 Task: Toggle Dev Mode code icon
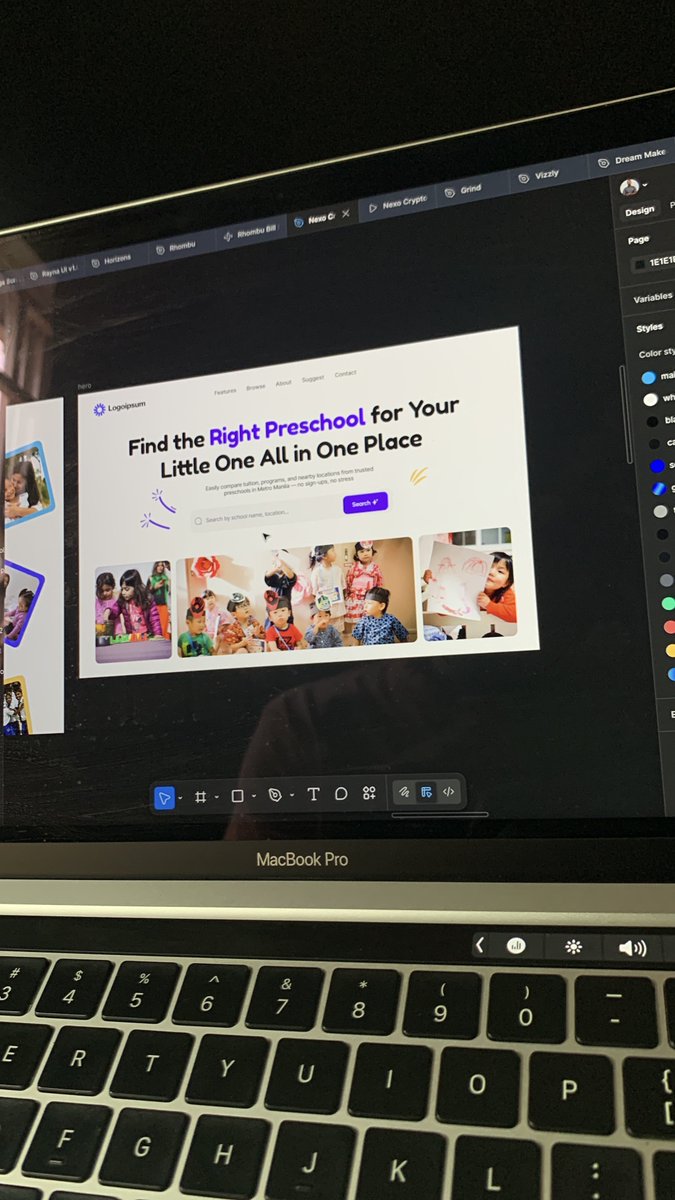pyautogui.click(x=448, y=790)
